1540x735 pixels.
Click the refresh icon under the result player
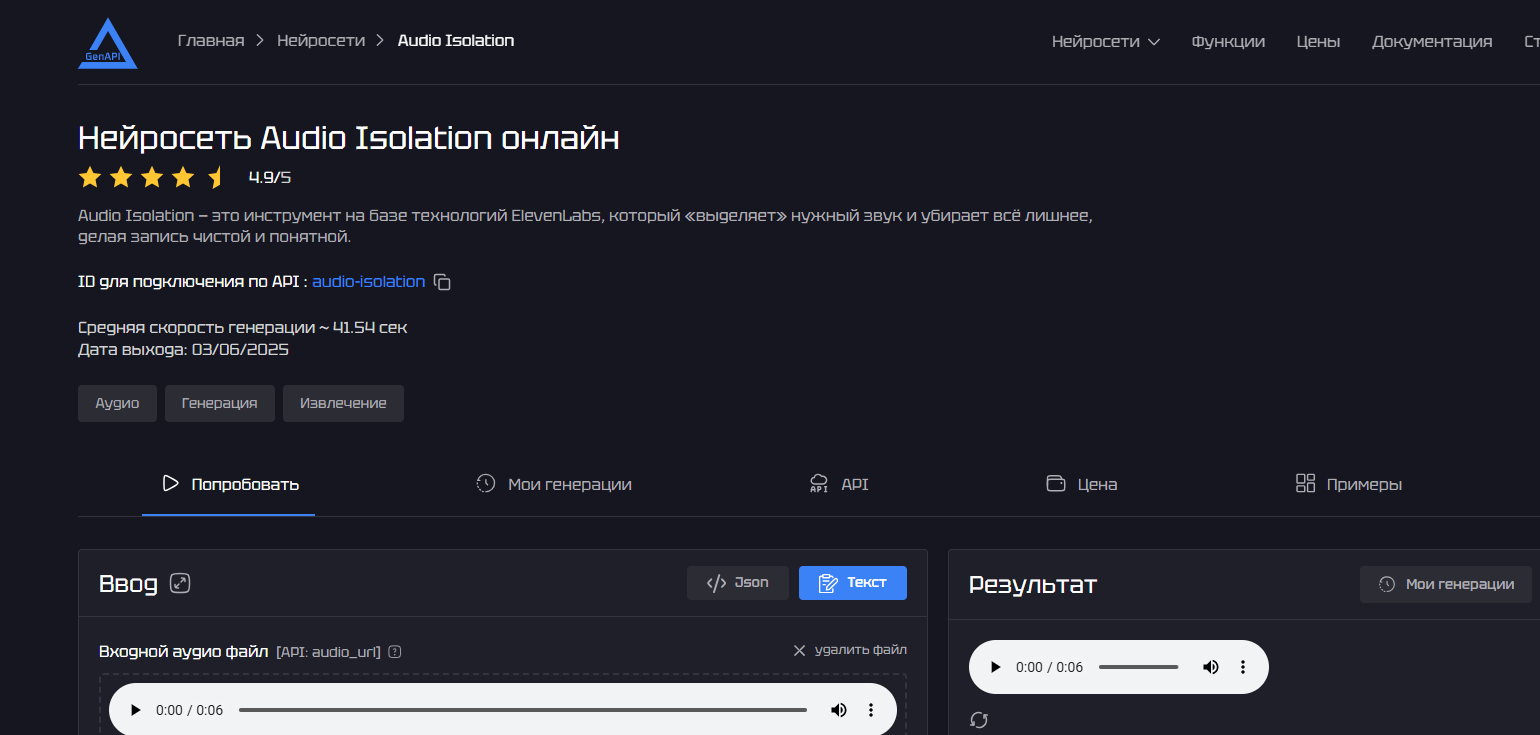tap(979, 720)
